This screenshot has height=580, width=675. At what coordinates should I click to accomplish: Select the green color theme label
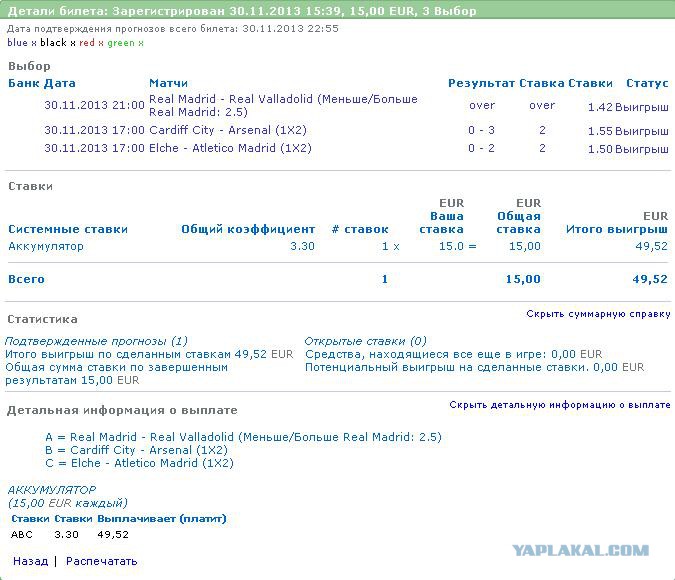pos(120,43)
